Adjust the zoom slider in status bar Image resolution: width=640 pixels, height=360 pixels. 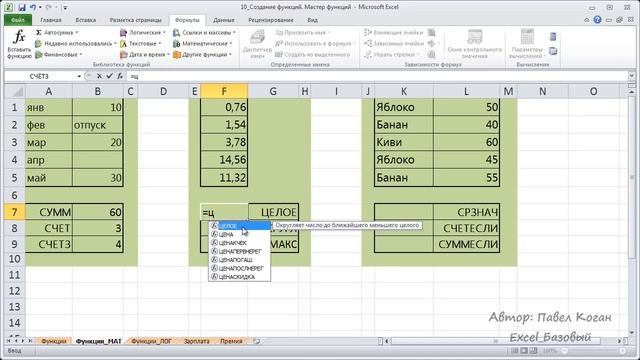coord(594,351)
